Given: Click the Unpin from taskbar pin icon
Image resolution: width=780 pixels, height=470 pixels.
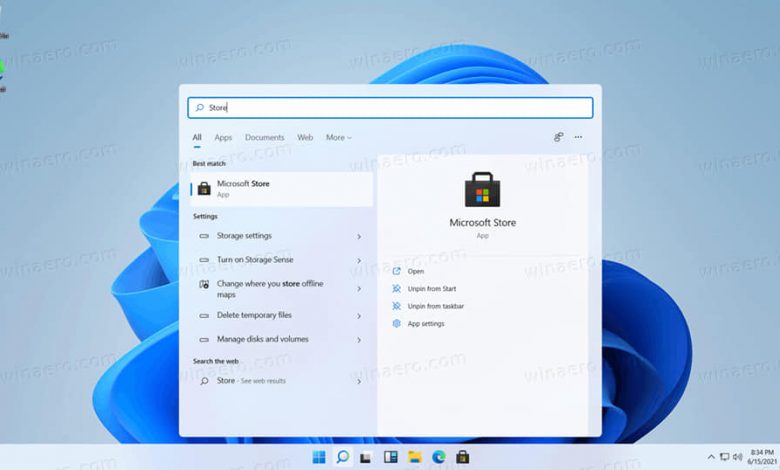Looking at the screenshot, I should [x=396, y=306].
